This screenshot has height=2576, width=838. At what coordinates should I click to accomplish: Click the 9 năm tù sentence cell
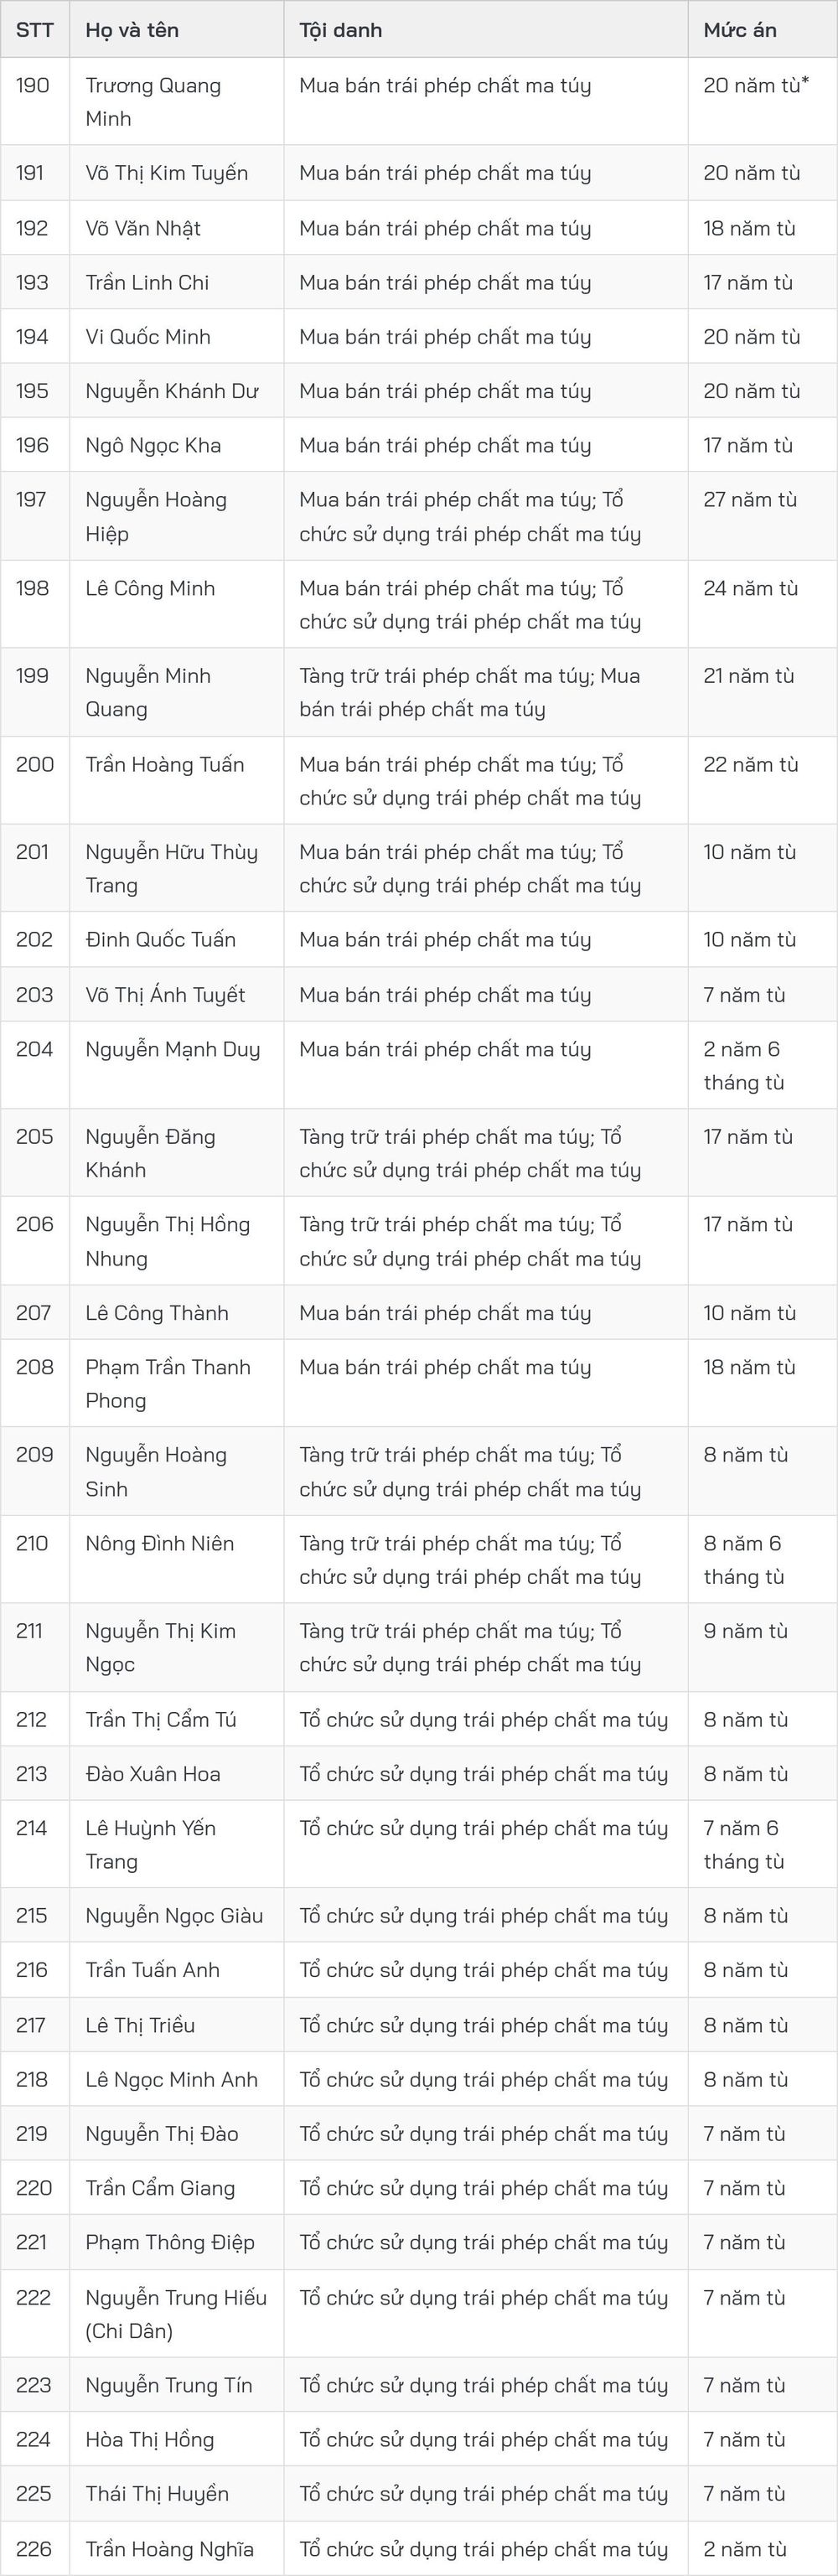(x=746, y=1631)
